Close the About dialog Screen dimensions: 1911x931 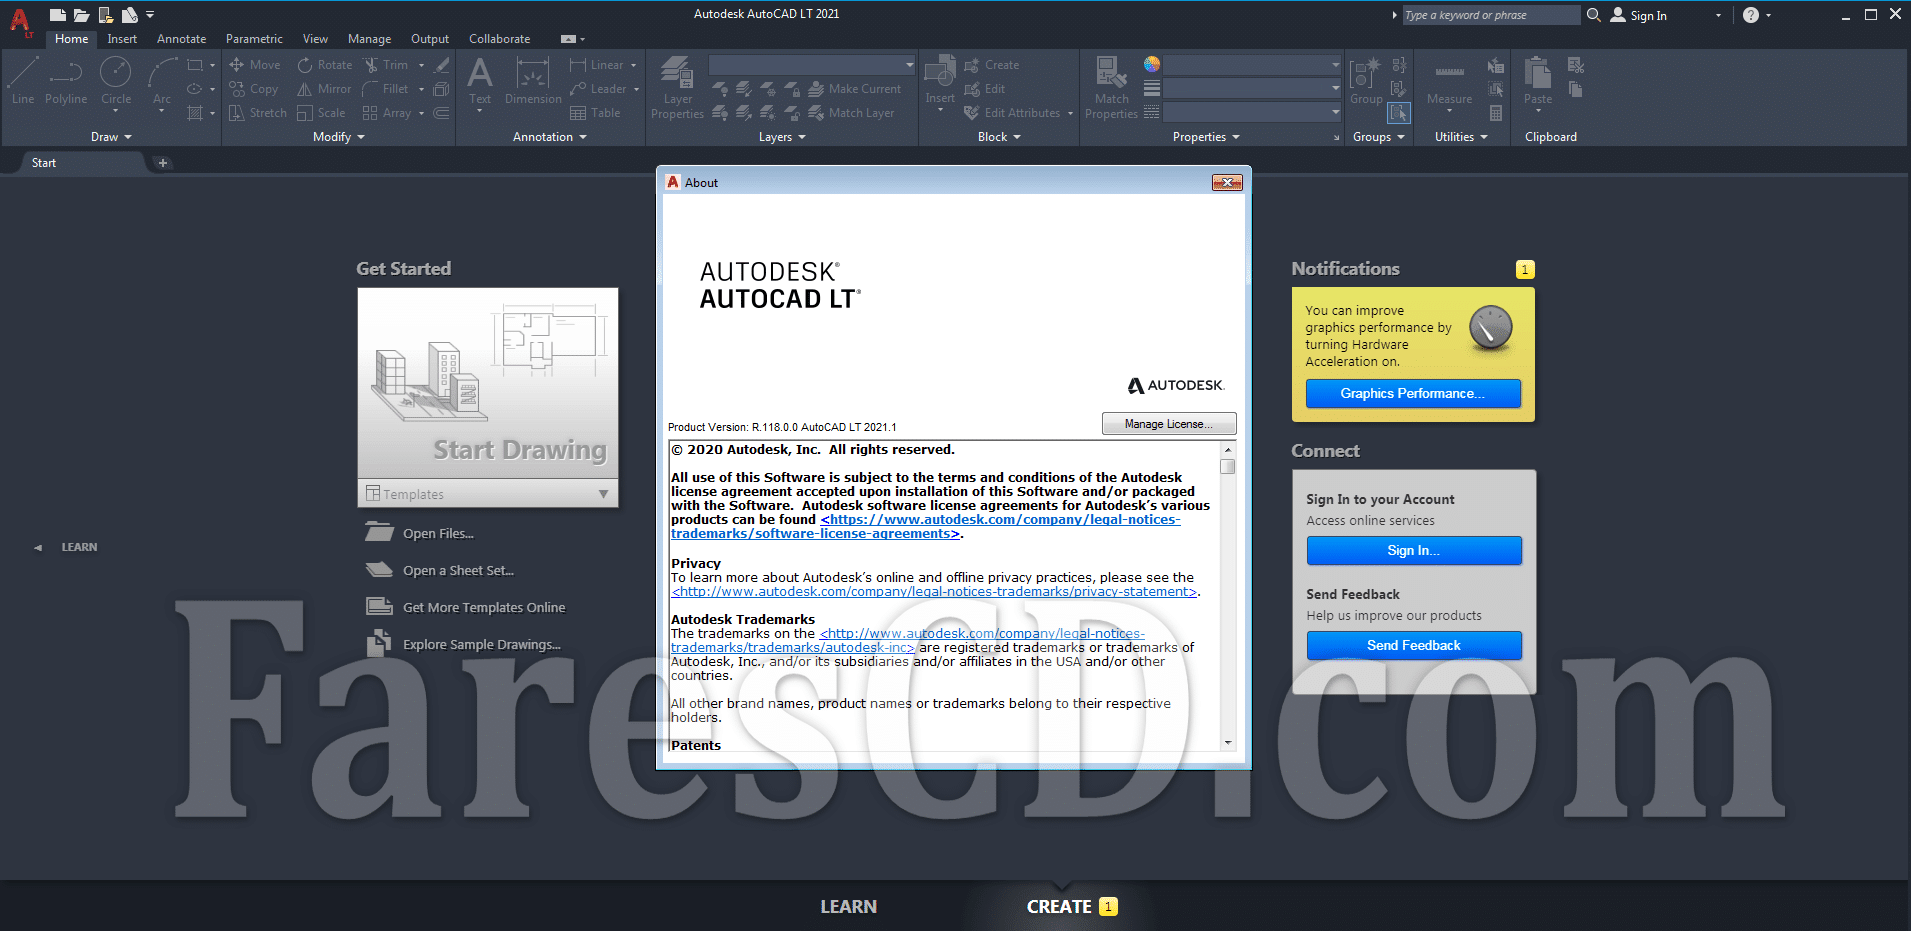[x=1227, y=182]
